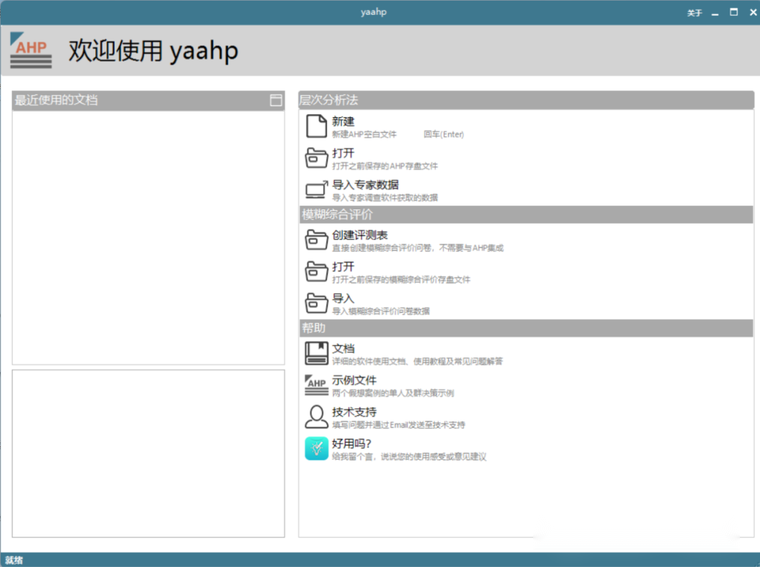The image size is (760, 567).
Task: Click the 模糊综合评价 section header
Action: (526, 215)
